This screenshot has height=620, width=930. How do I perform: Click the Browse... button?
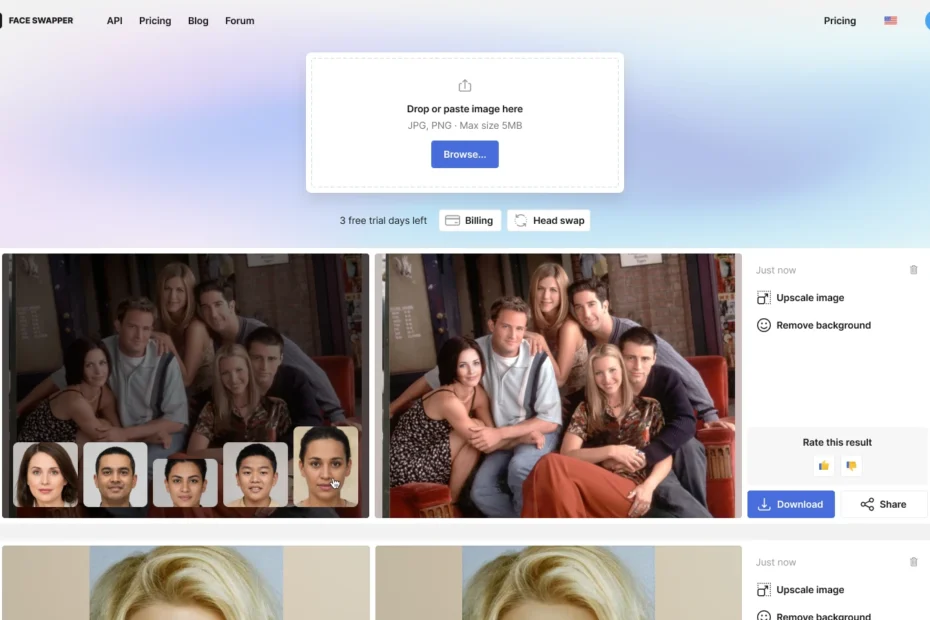tap(465, 154)
